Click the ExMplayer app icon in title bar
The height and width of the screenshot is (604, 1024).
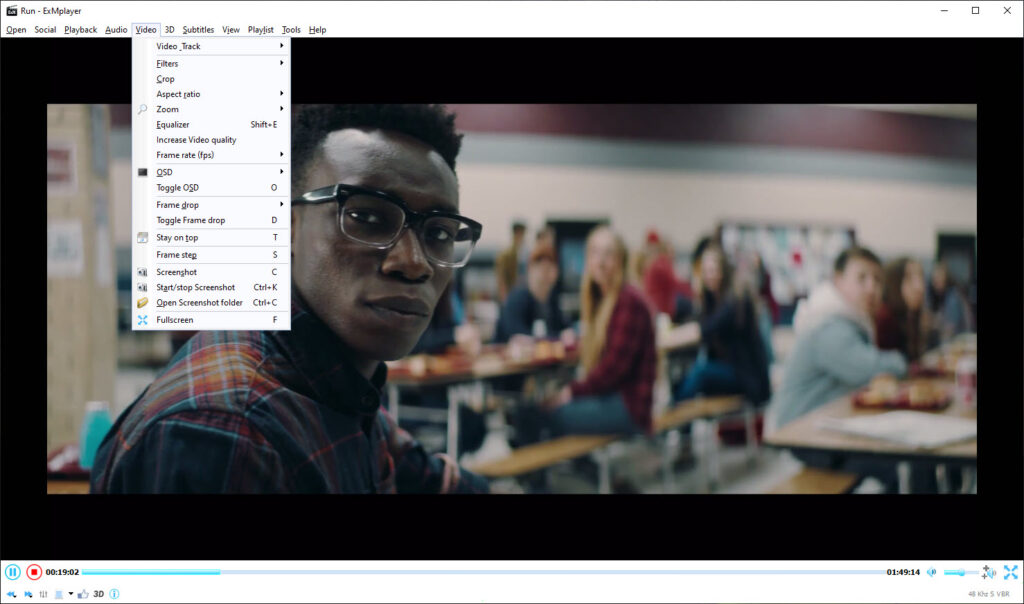point(11,10)
